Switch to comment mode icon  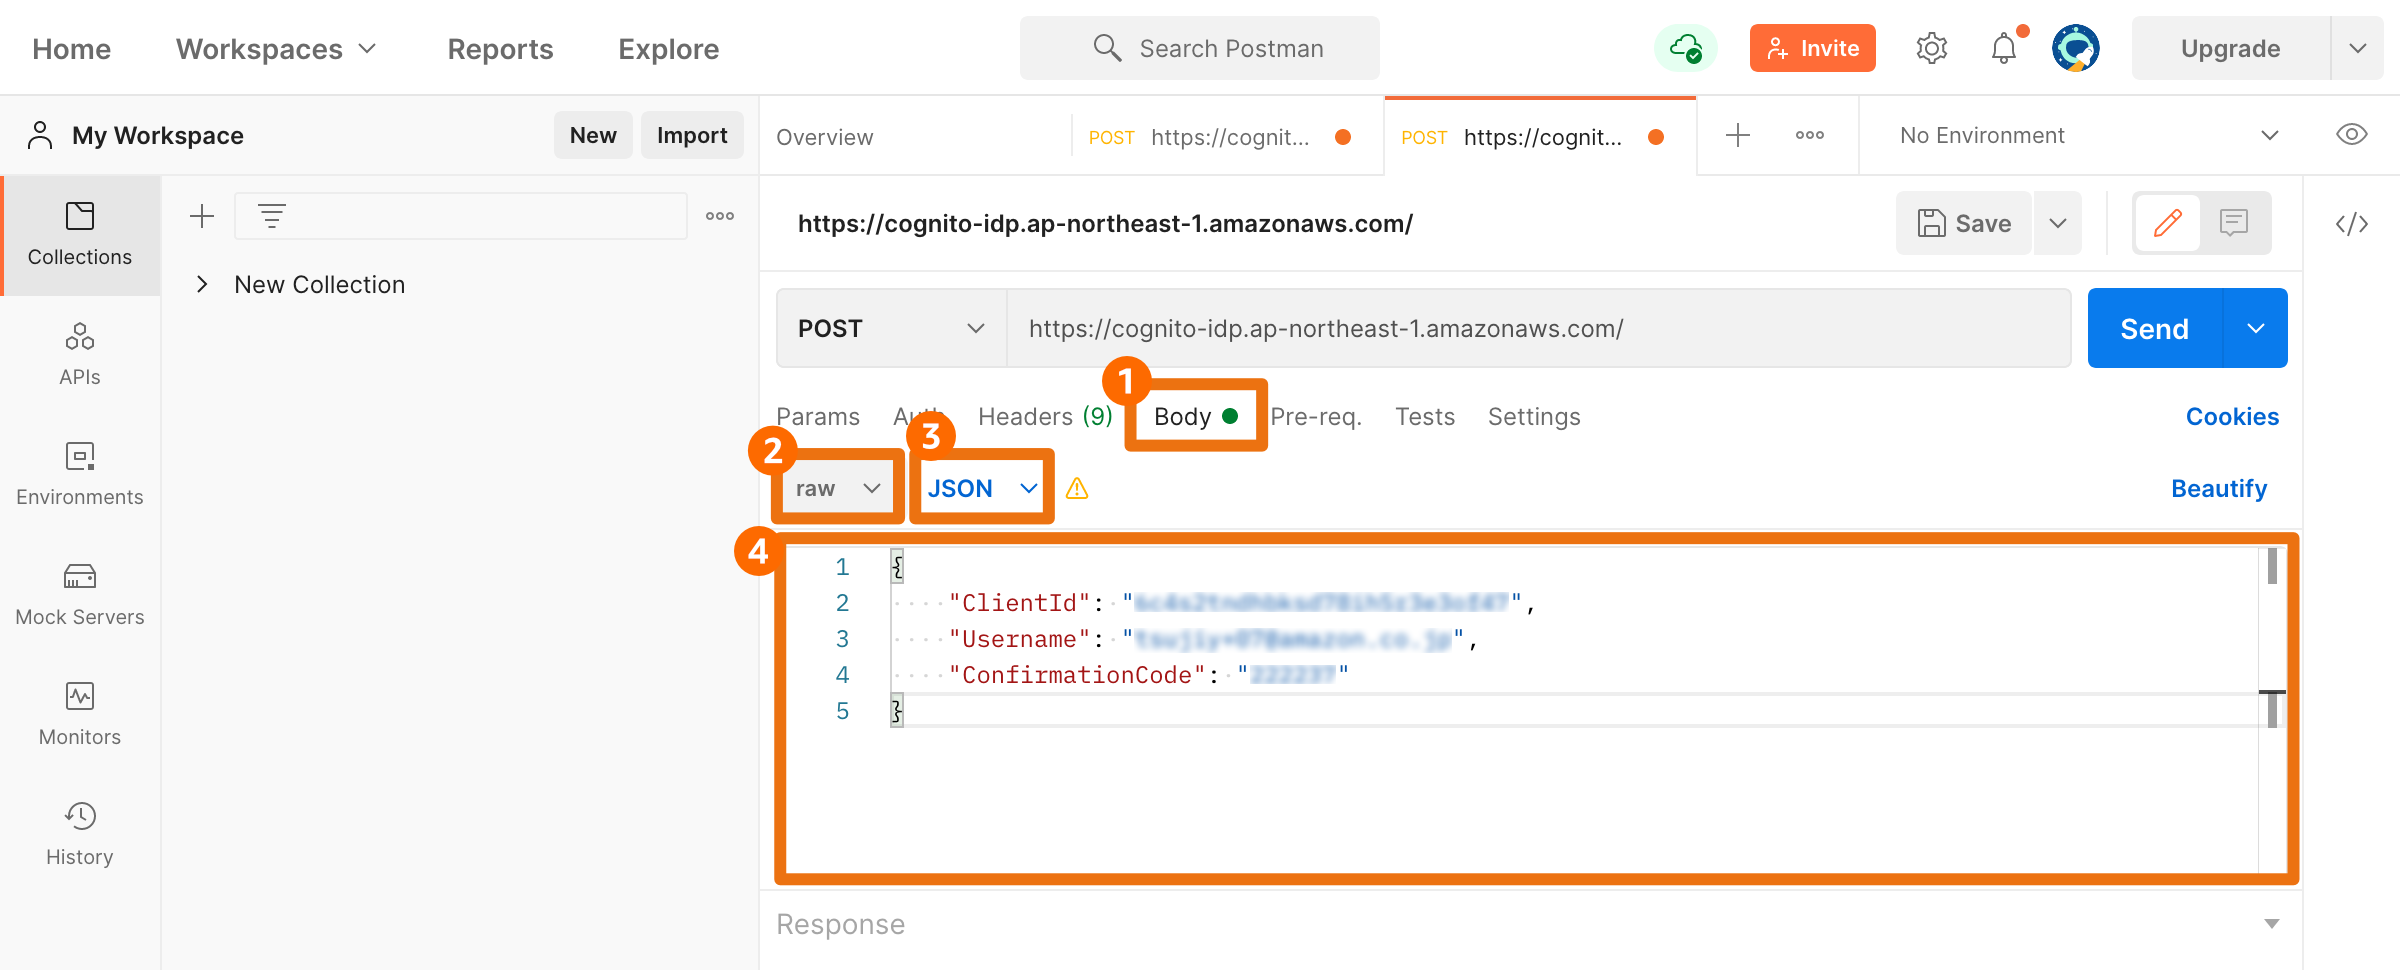[x=2234, y=223]
